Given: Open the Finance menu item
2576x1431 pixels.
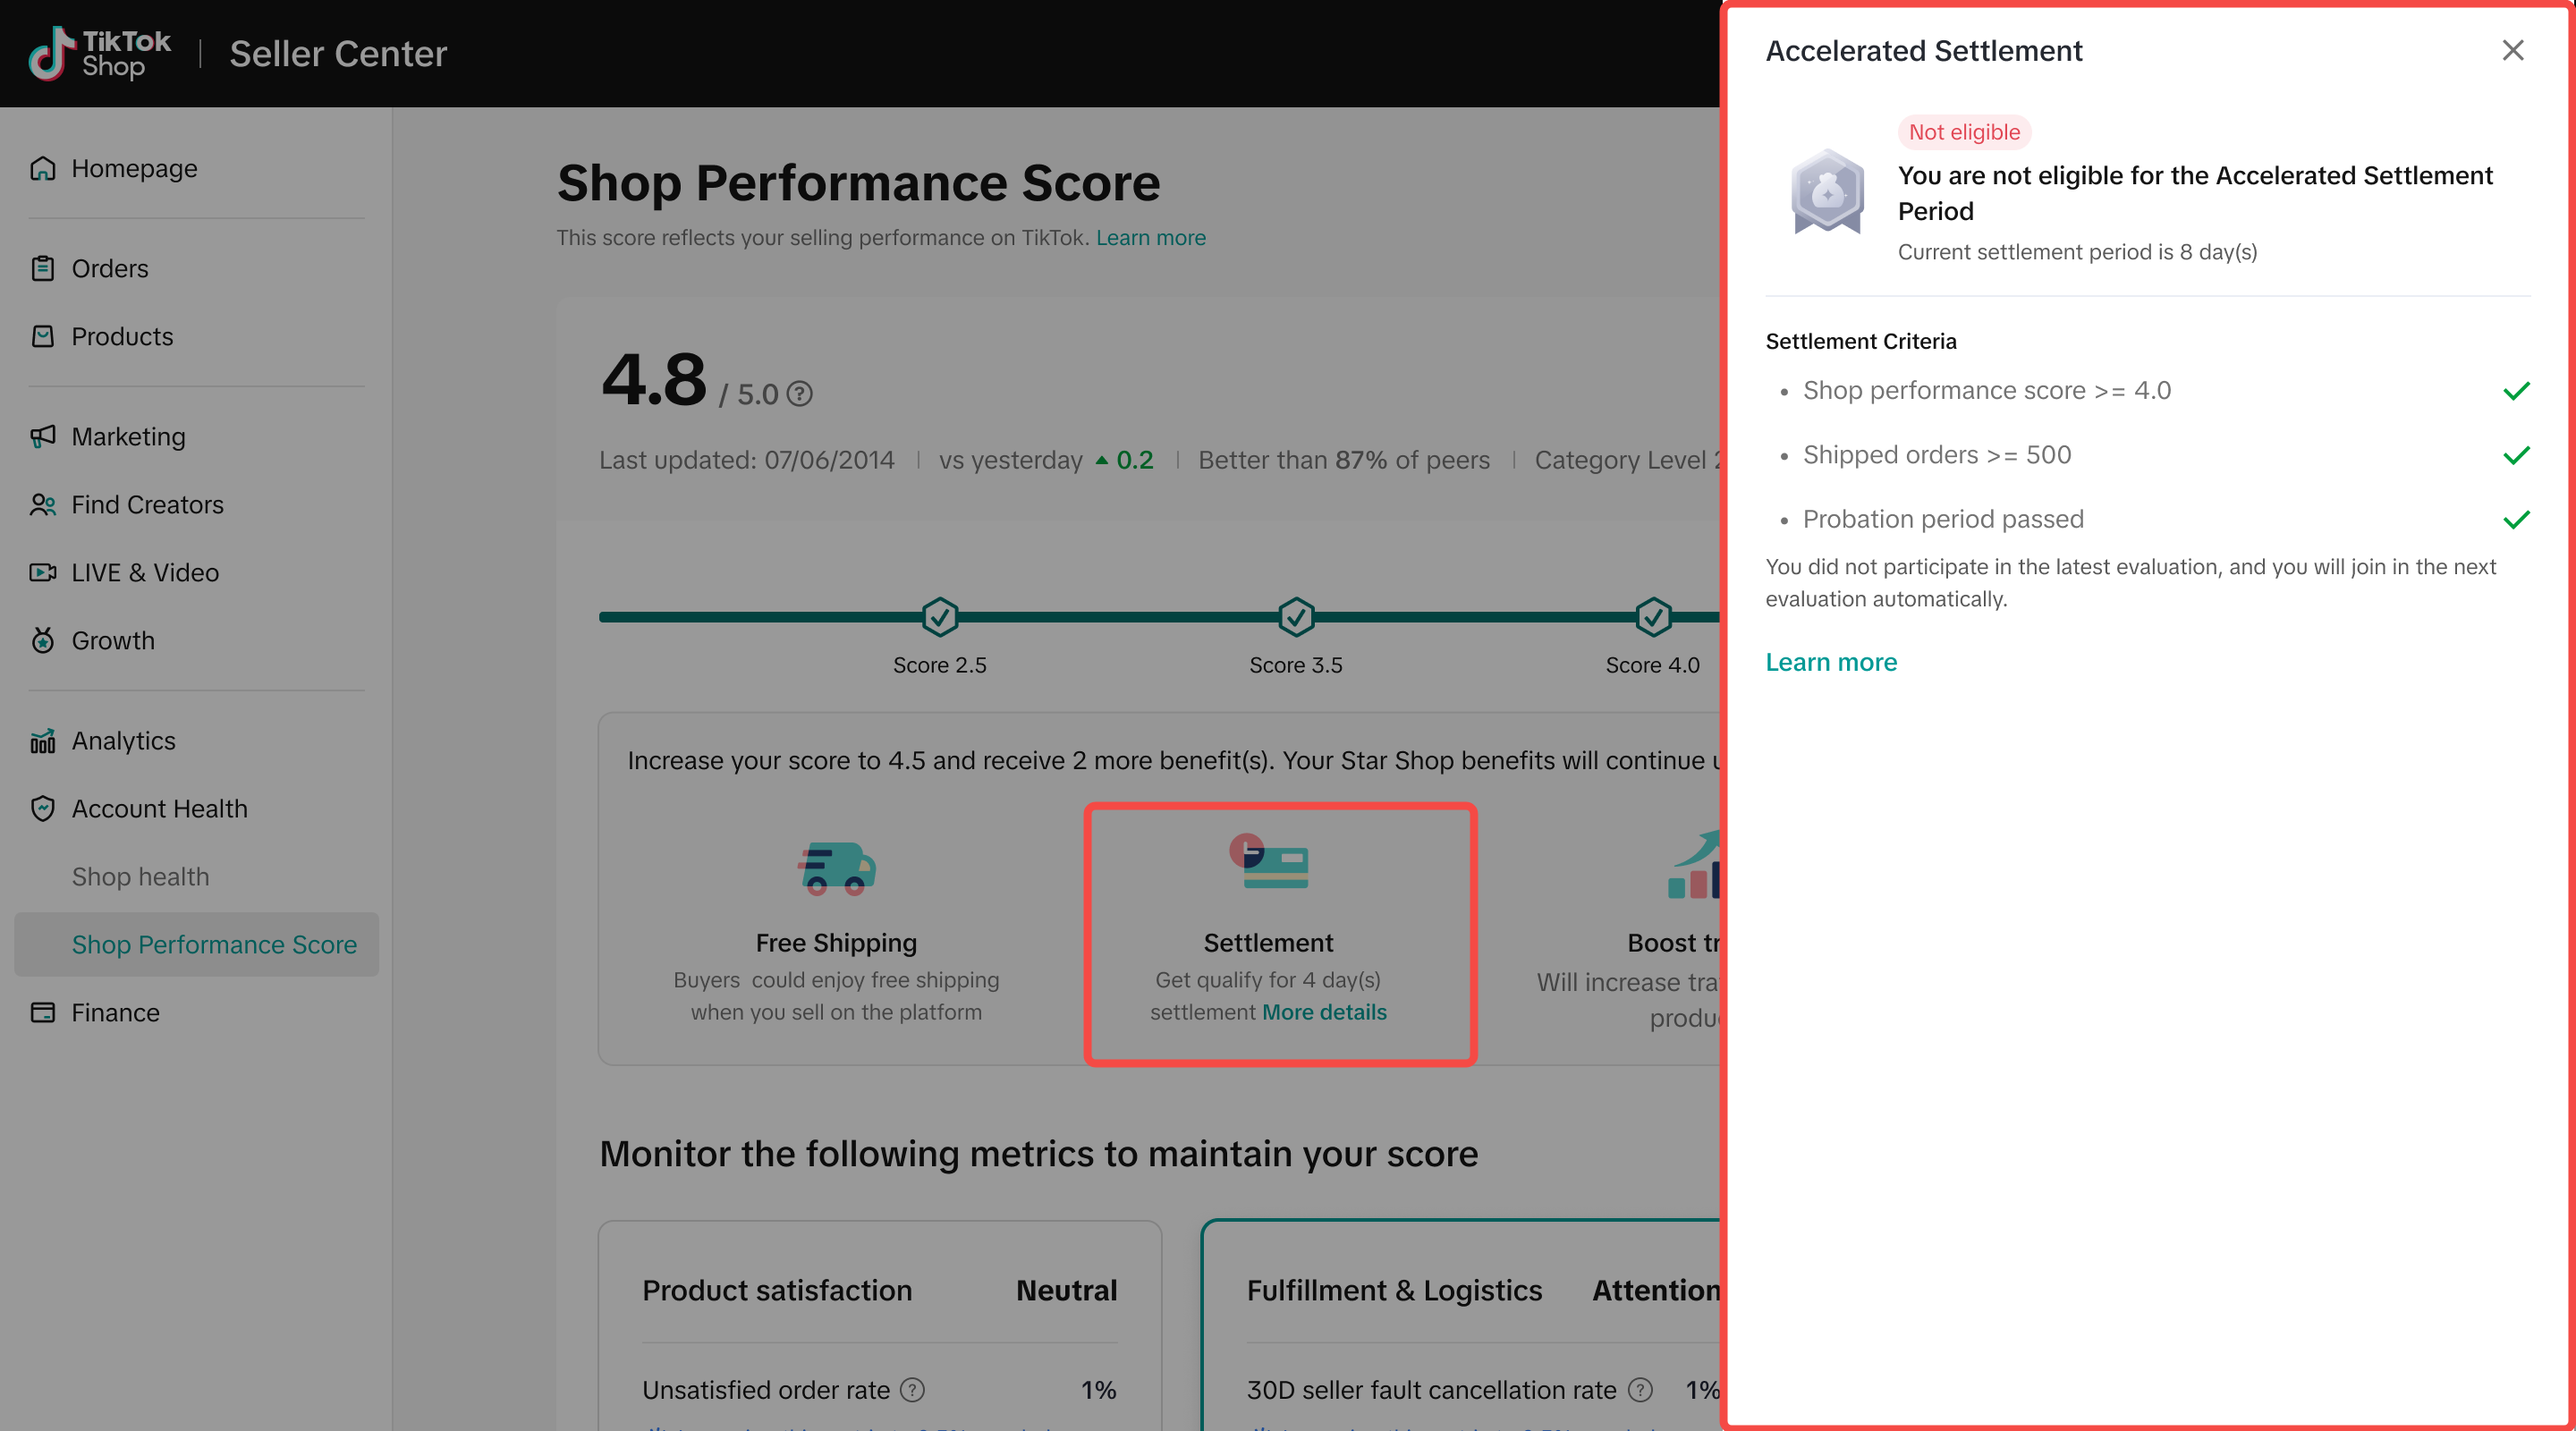Looking at the screenshot, I should point(115,1012).
